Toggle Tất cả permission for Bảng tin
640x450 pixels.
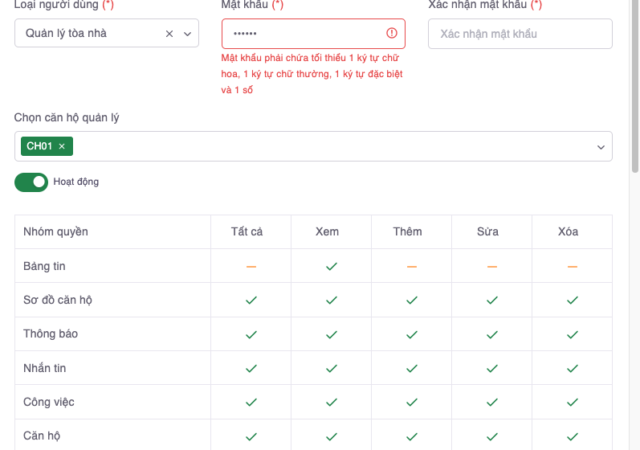[251, 266]
